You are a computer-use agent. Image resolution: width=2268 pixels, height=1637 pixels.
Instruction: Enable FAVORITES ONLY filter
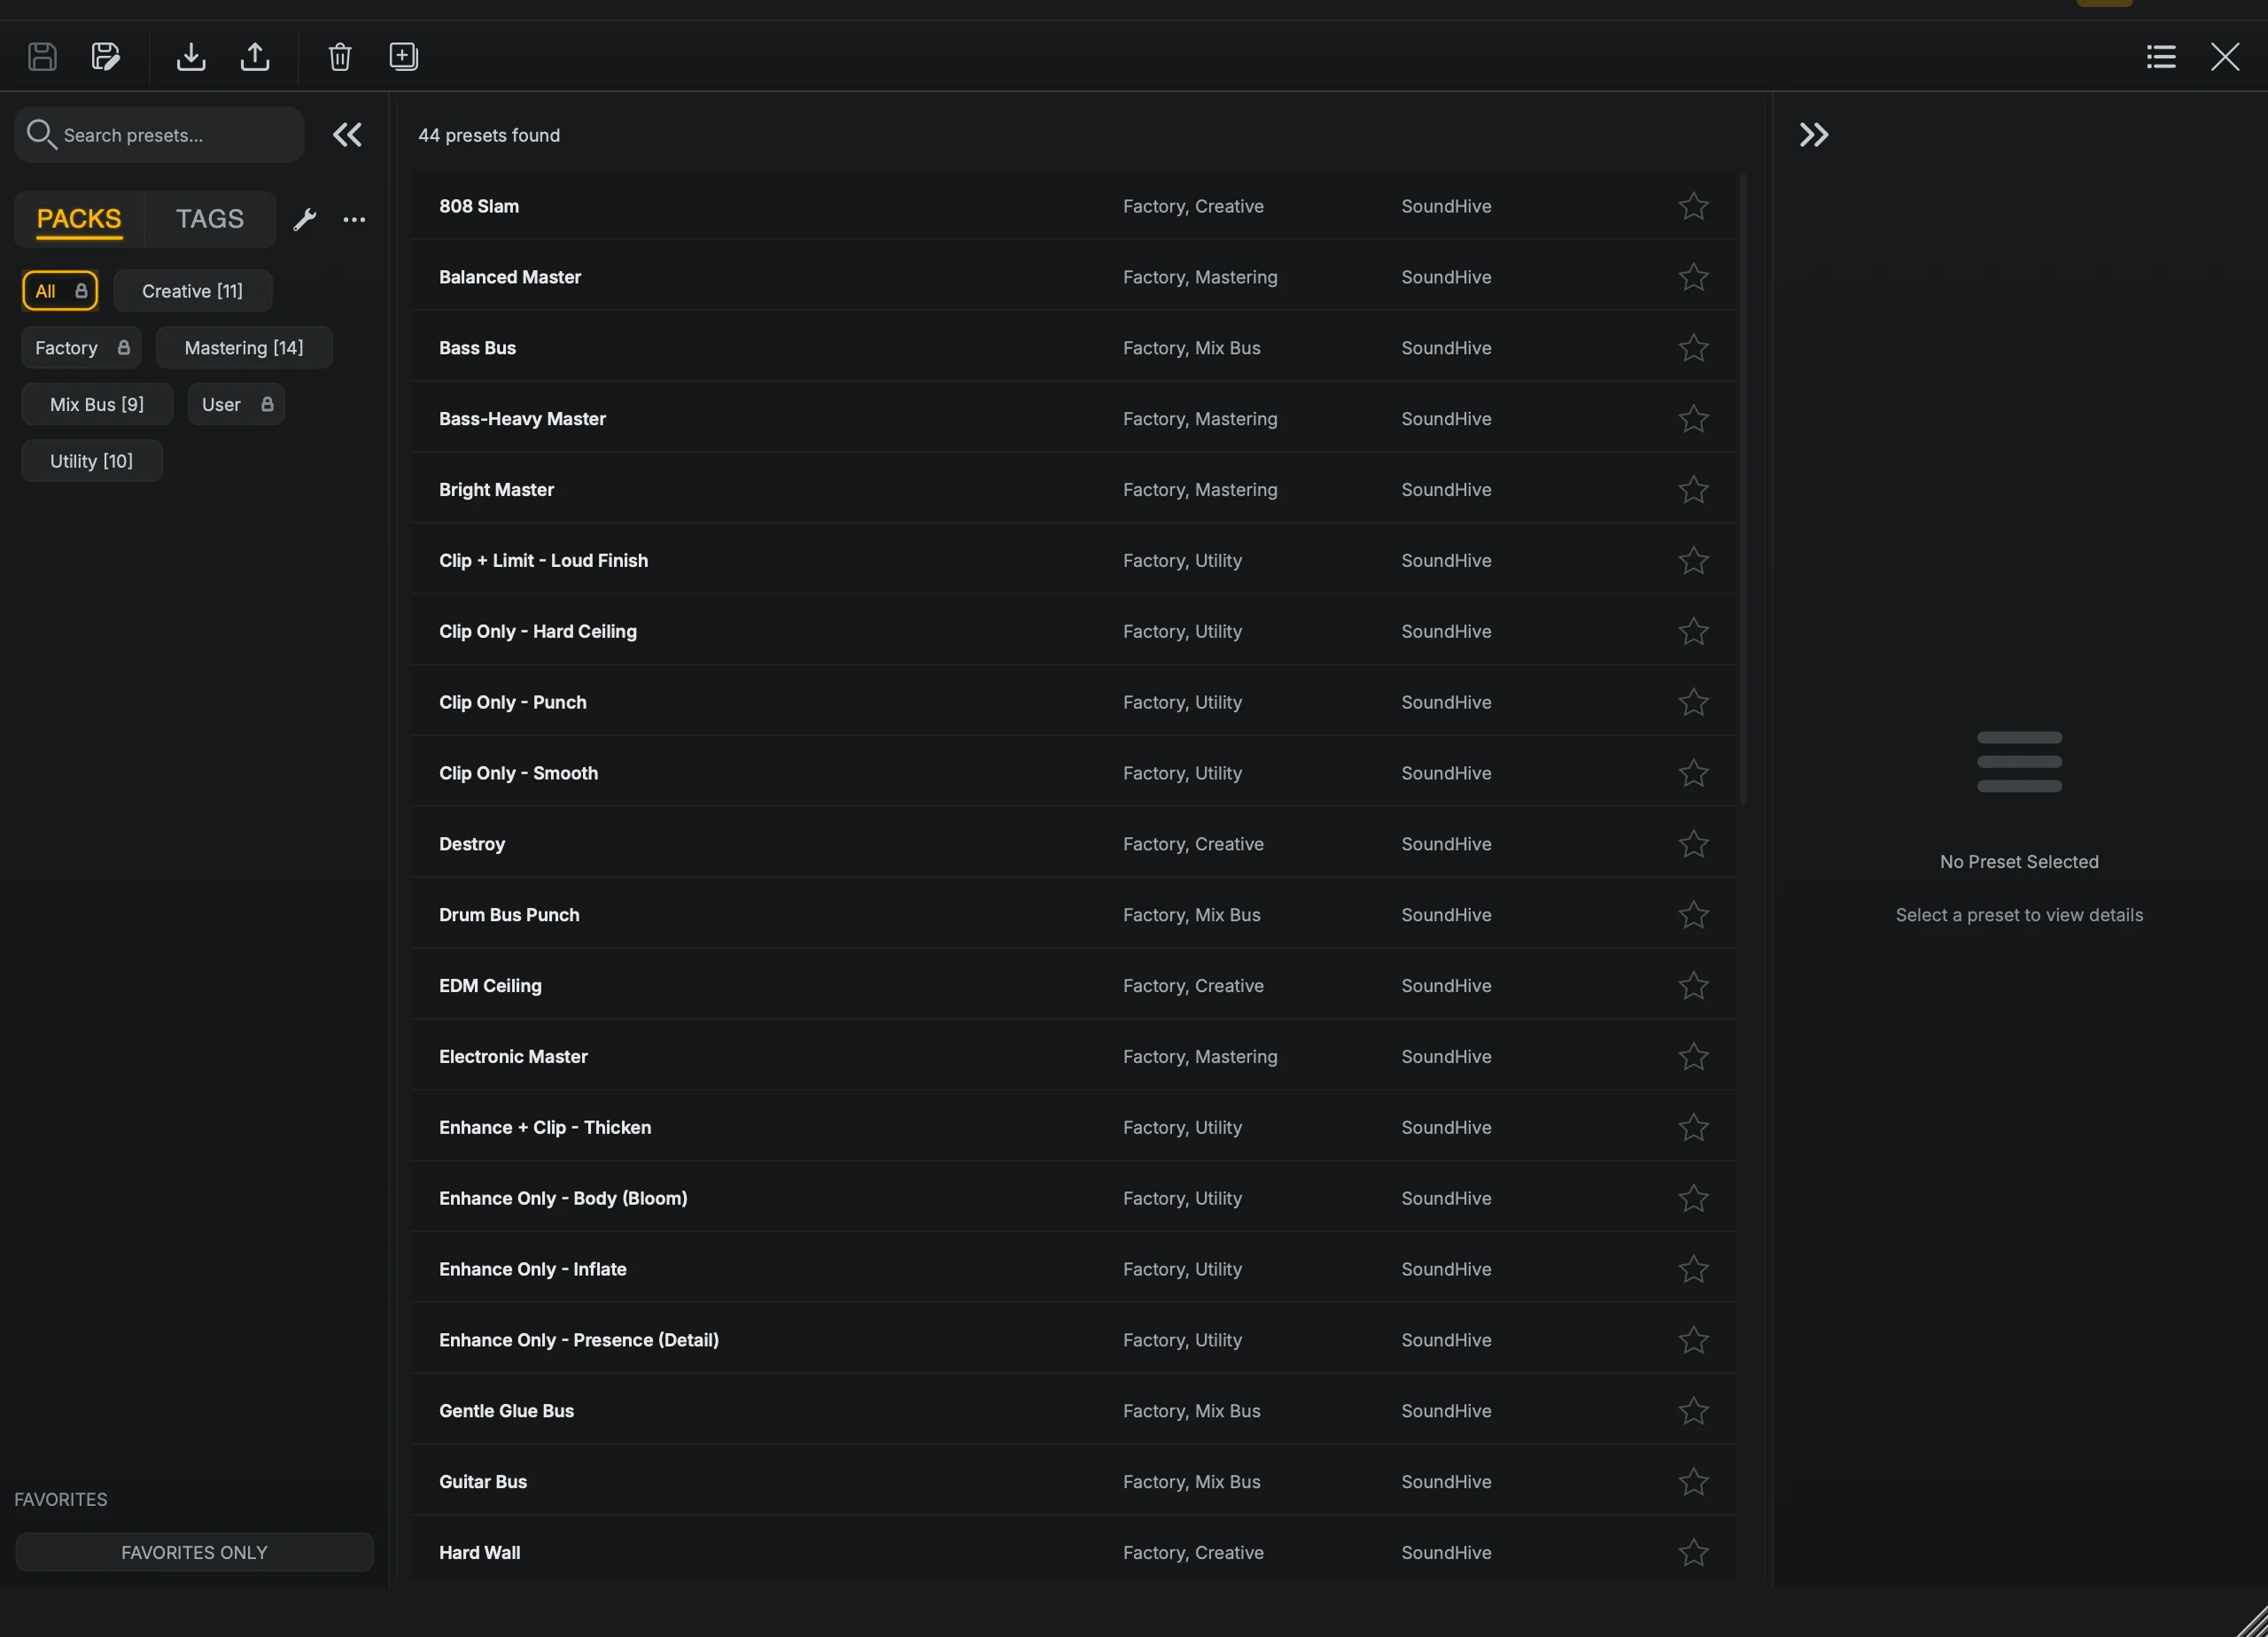(194, 1552)
